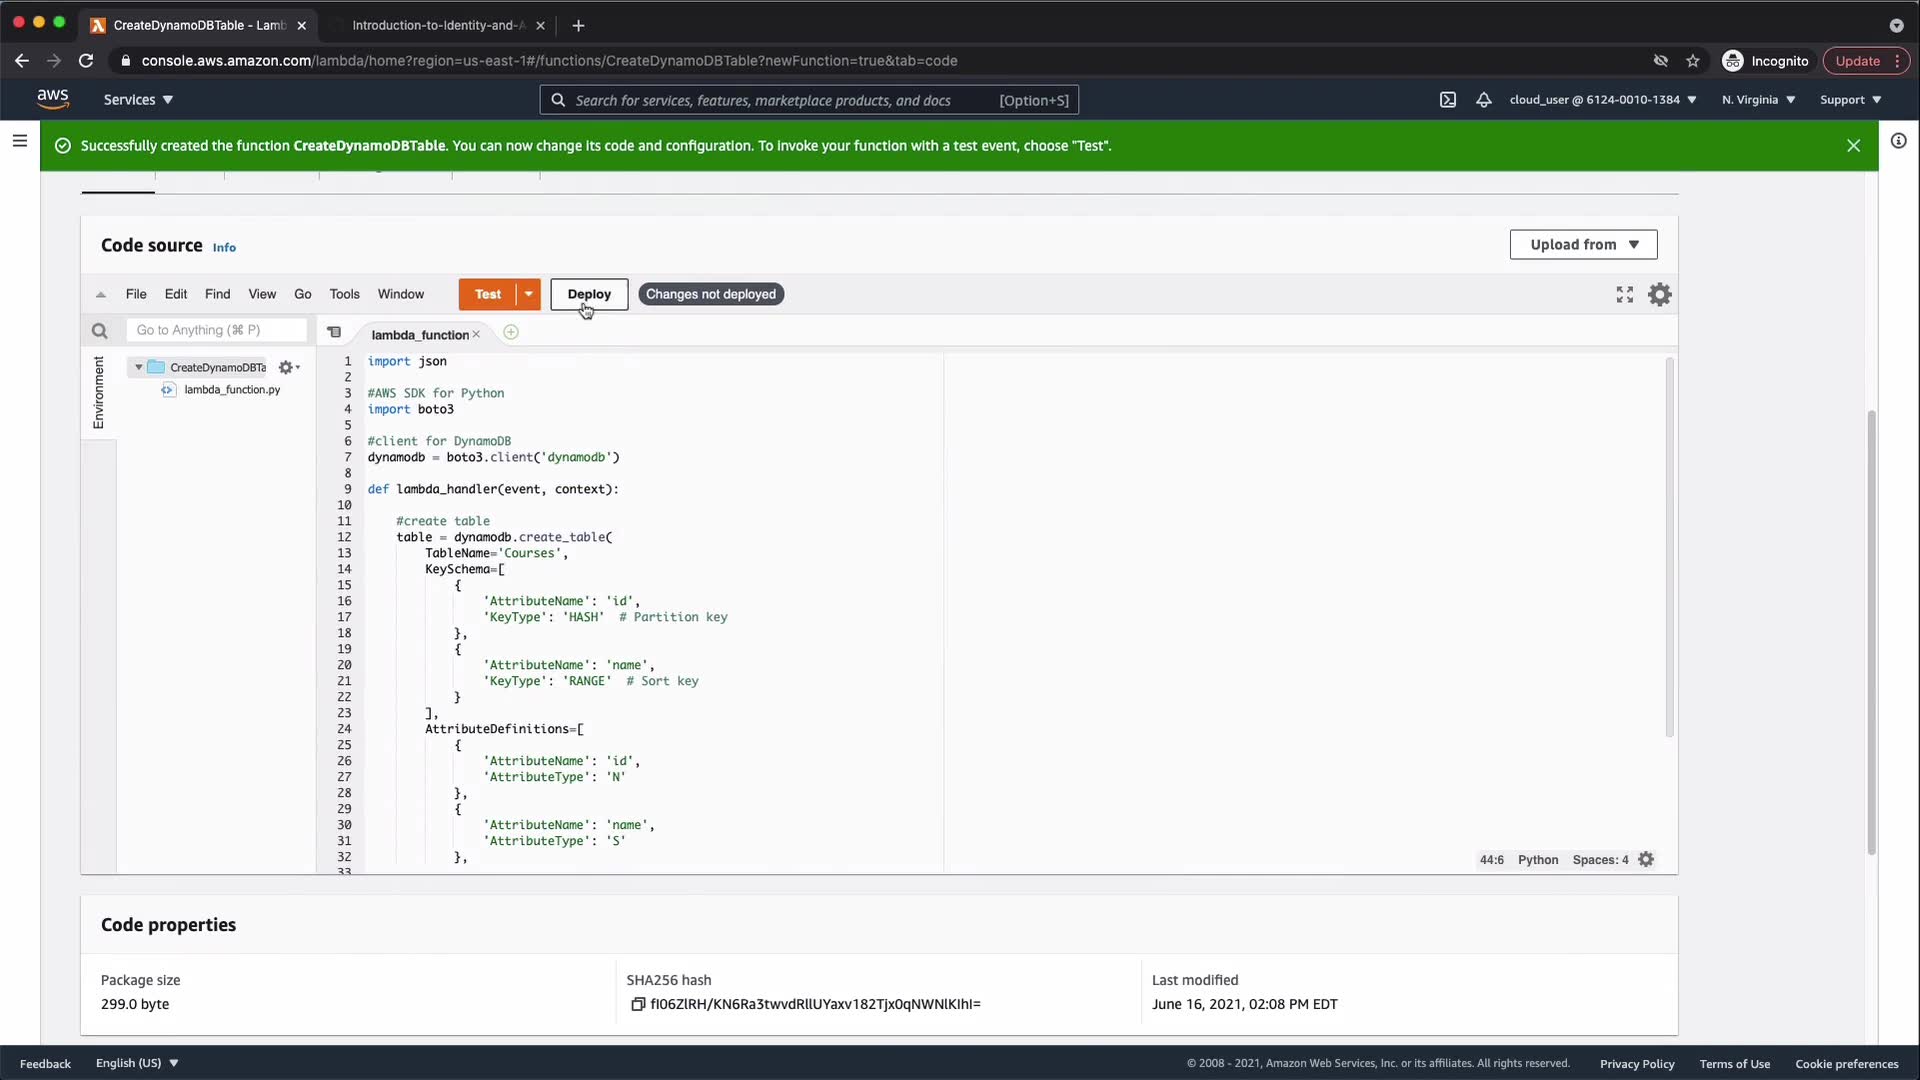The image size is (1920, 1080).
Task: Open status bar settings gear
Action: click(x=1646, y=860)
